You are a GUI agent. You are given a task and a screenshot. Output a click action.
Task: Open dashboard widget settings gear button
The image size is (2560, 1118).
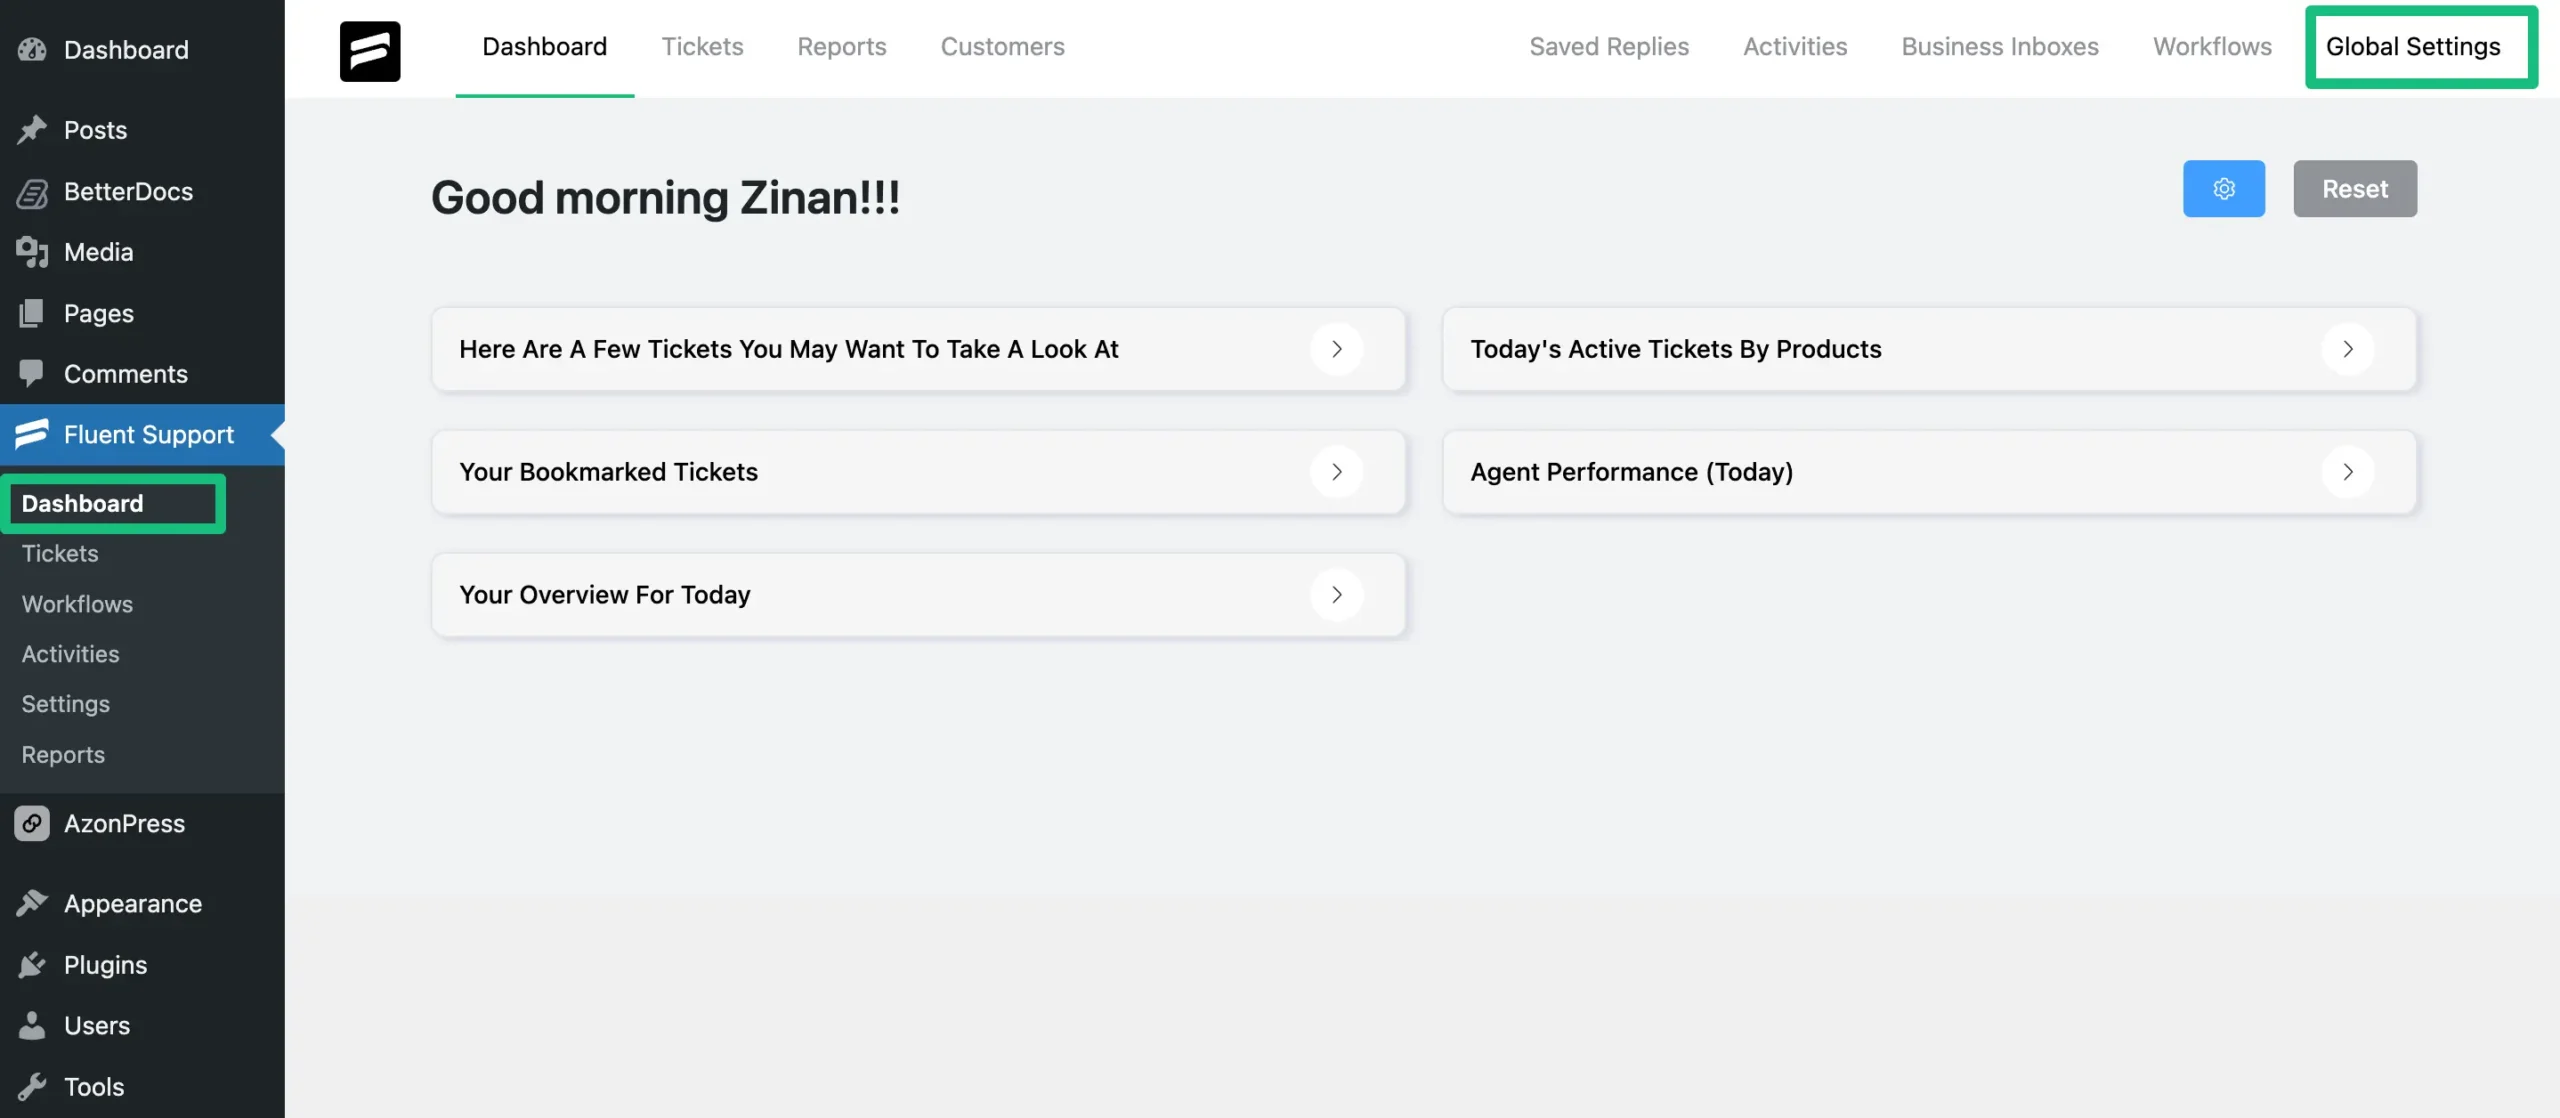click(x=2224, y=189)
